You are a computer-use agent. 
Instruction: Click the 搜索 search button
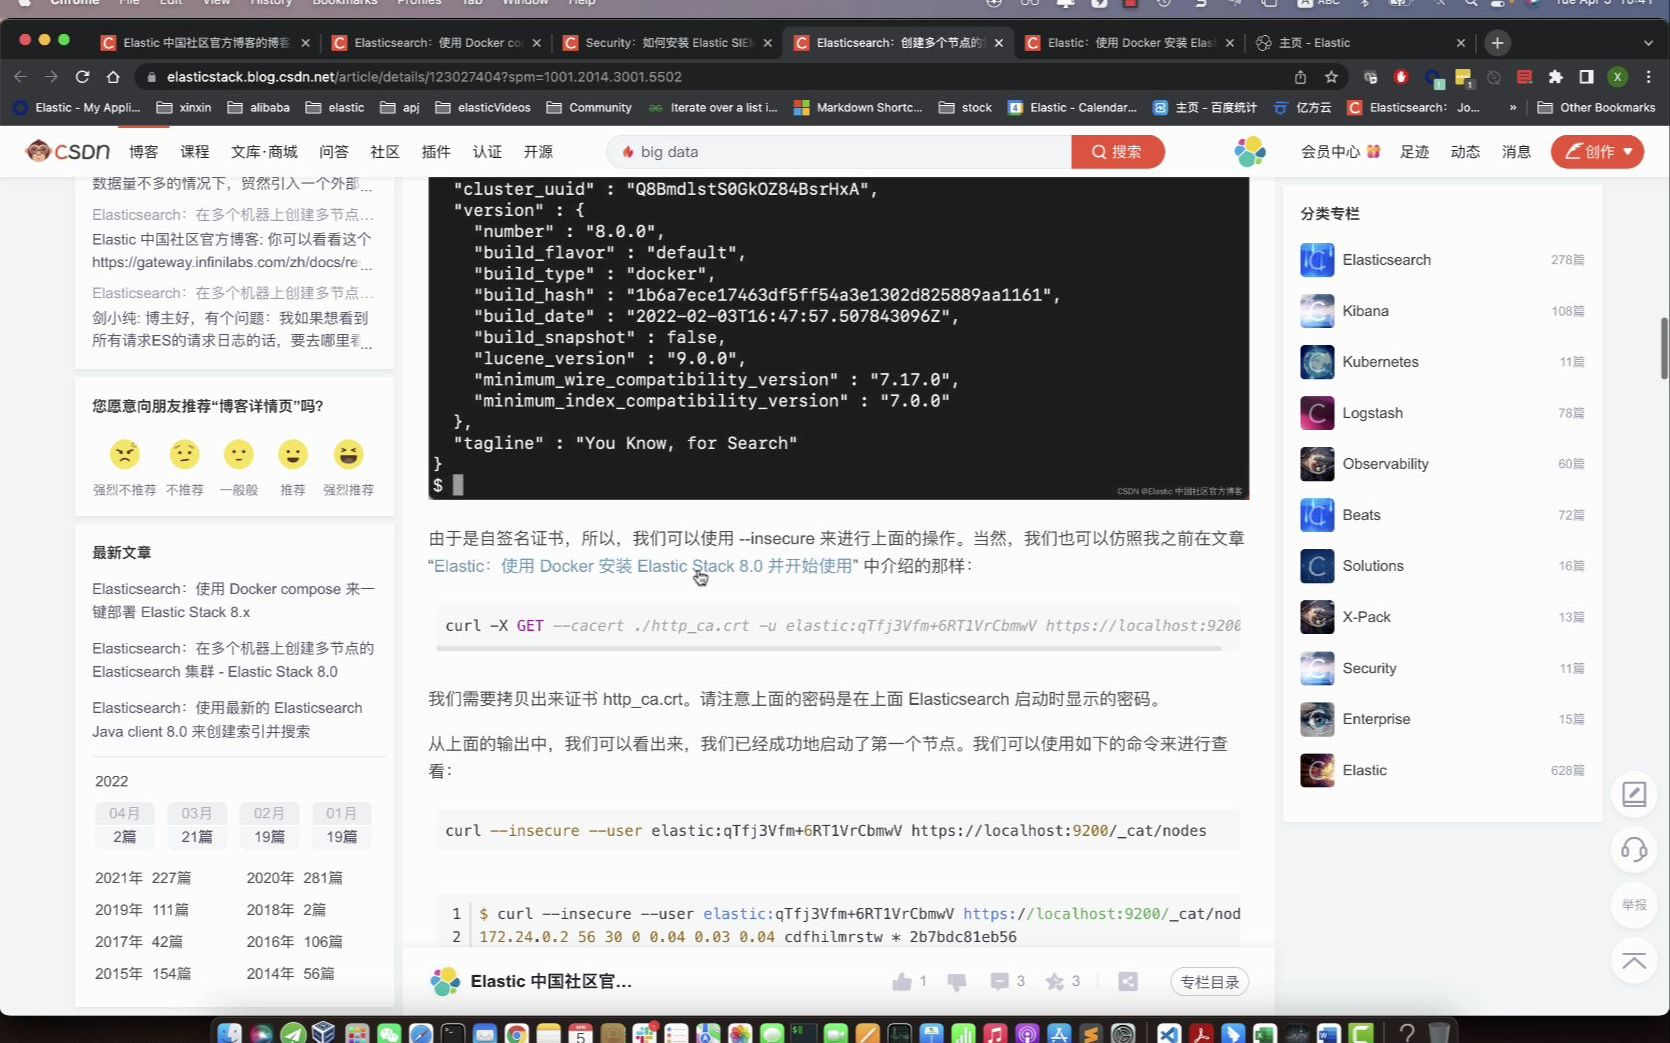[1117, 152]
